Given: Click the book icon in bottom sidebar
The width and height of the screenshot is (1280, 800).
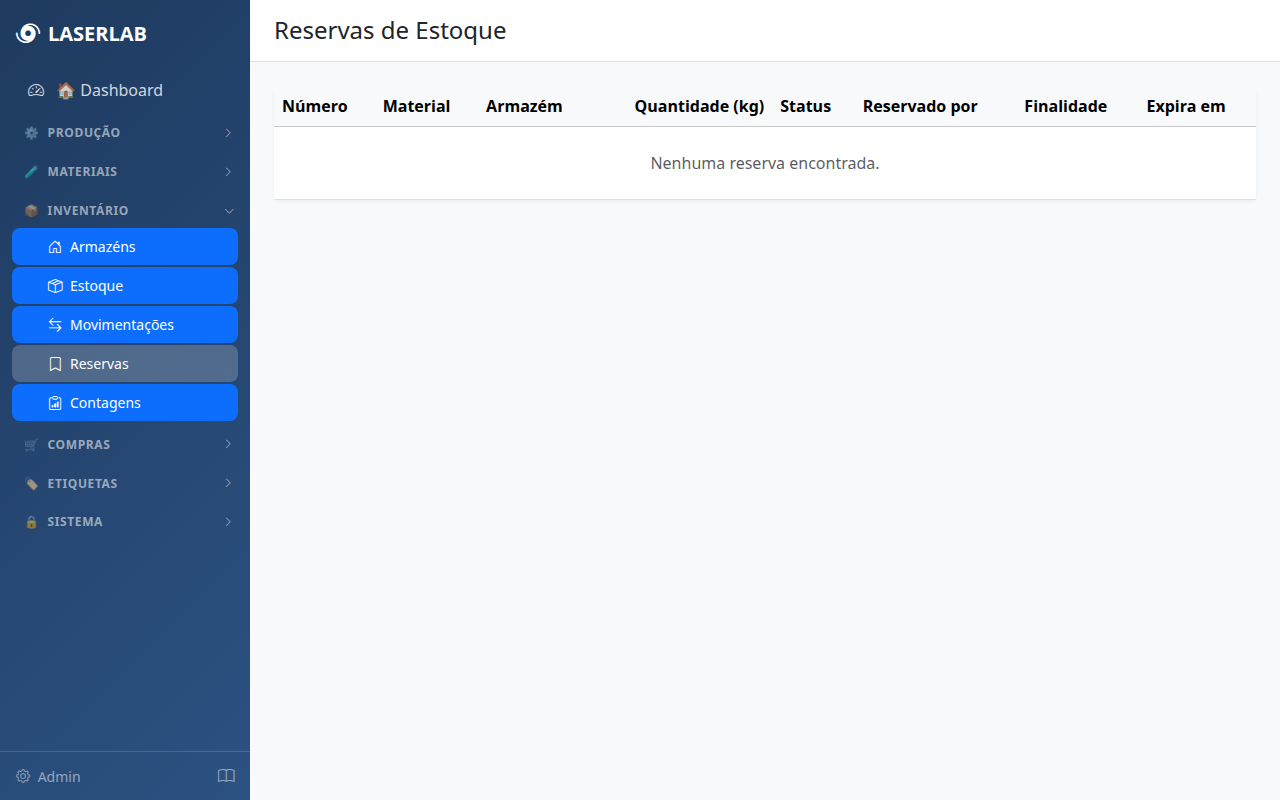Looking at the screenshot, I should [226, 776].
